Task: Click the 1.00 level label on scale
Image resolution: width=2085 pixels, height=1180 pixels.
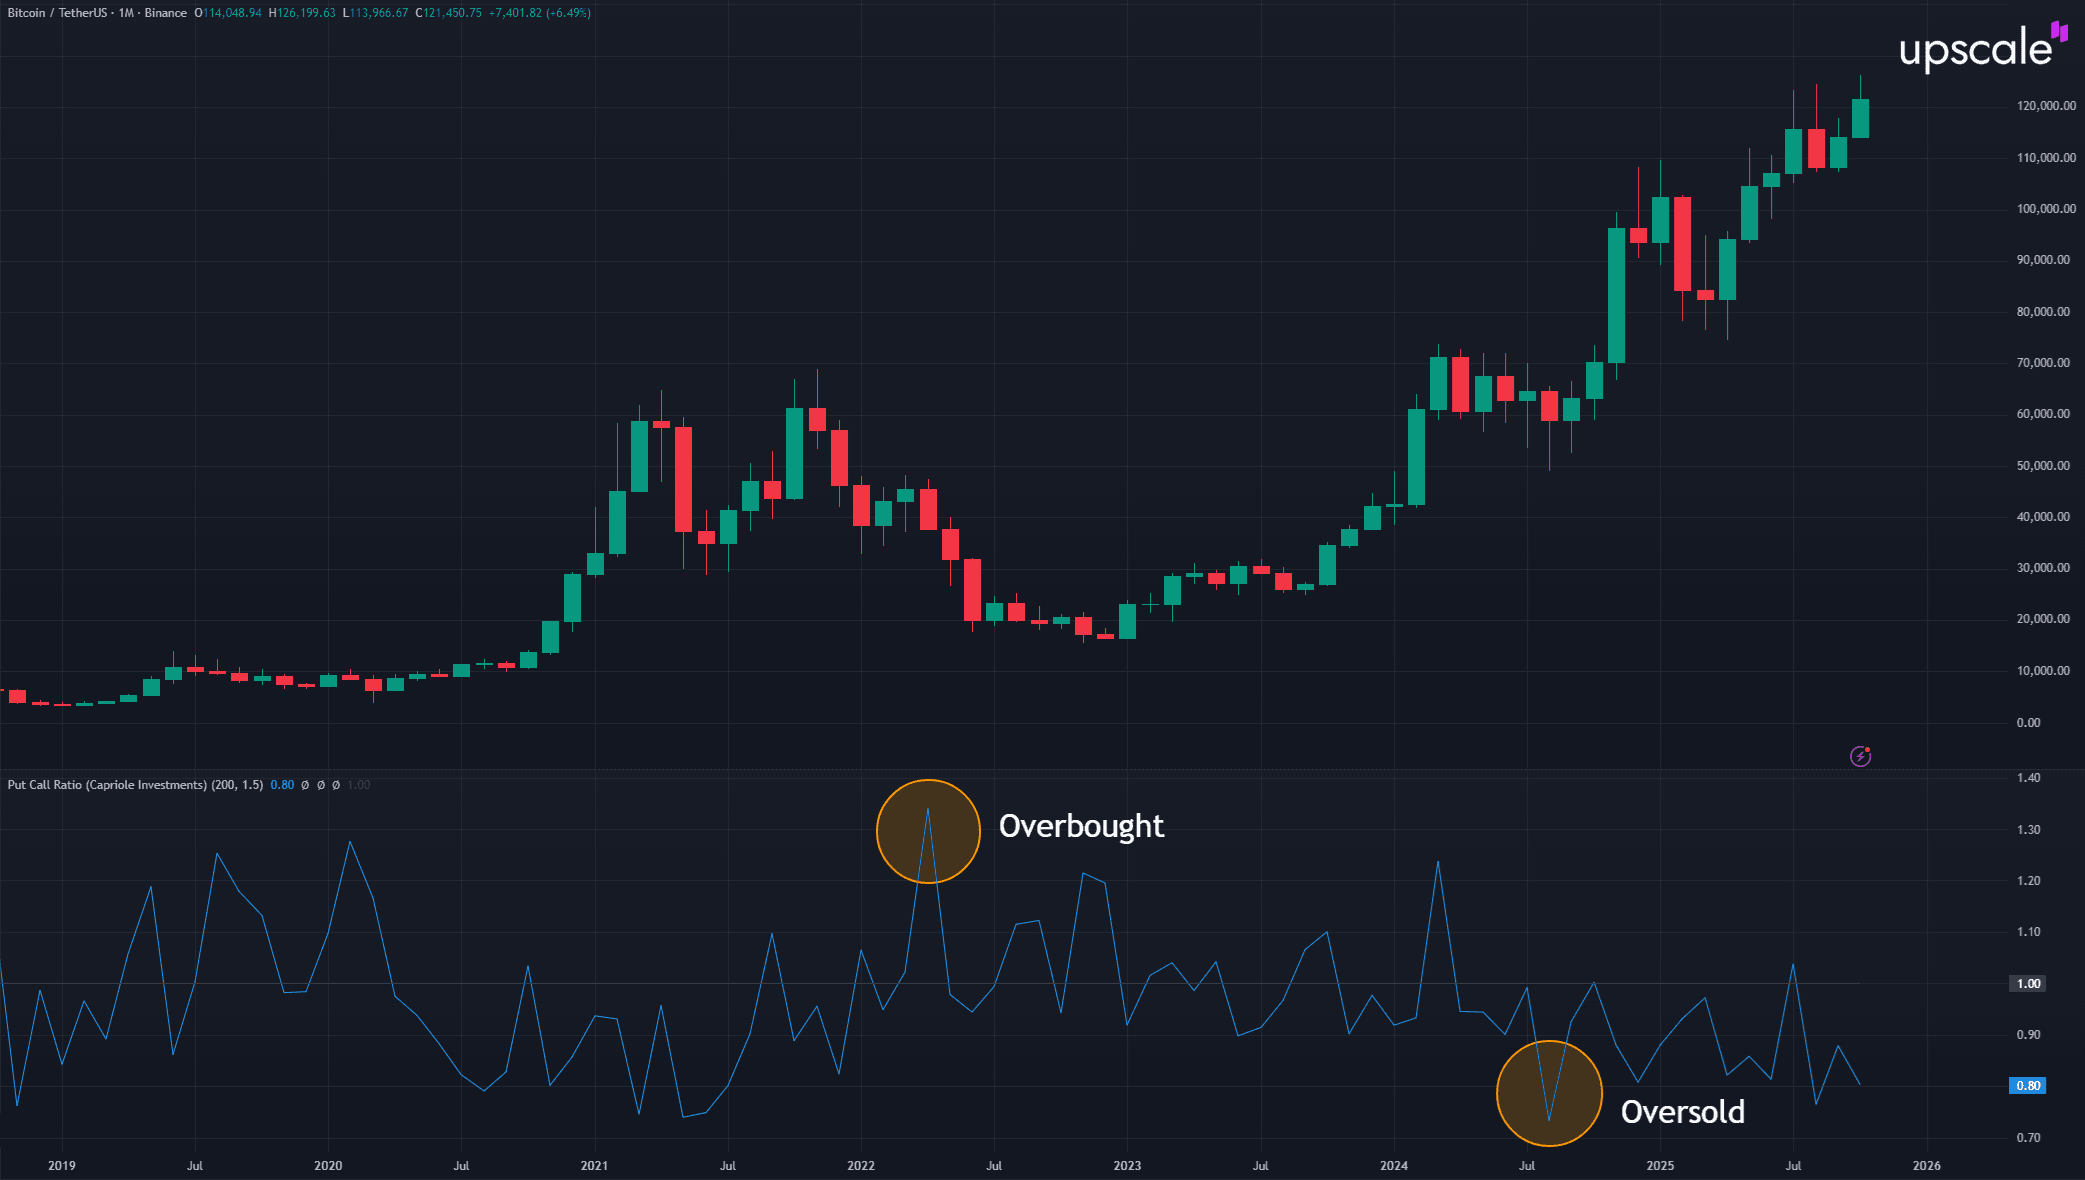Action: tap(2028, 984)
